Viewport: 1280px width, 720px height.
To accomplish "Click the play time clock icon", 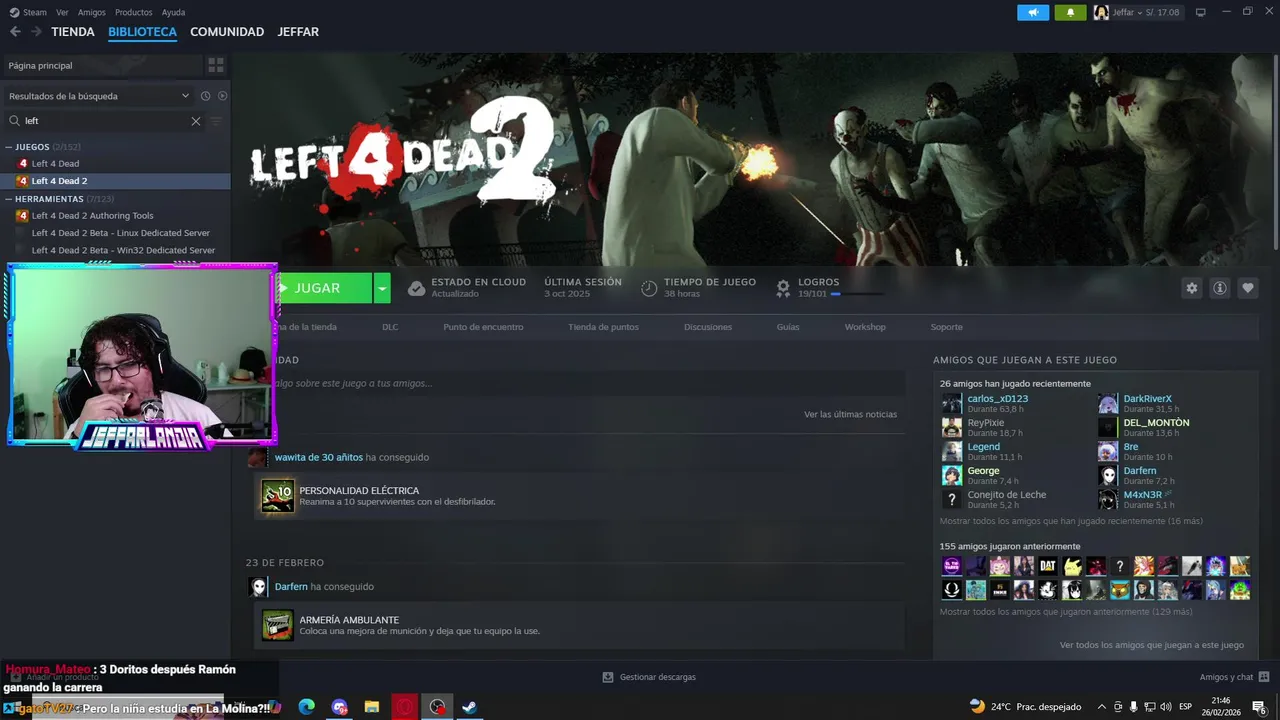I will pos(649,288).
